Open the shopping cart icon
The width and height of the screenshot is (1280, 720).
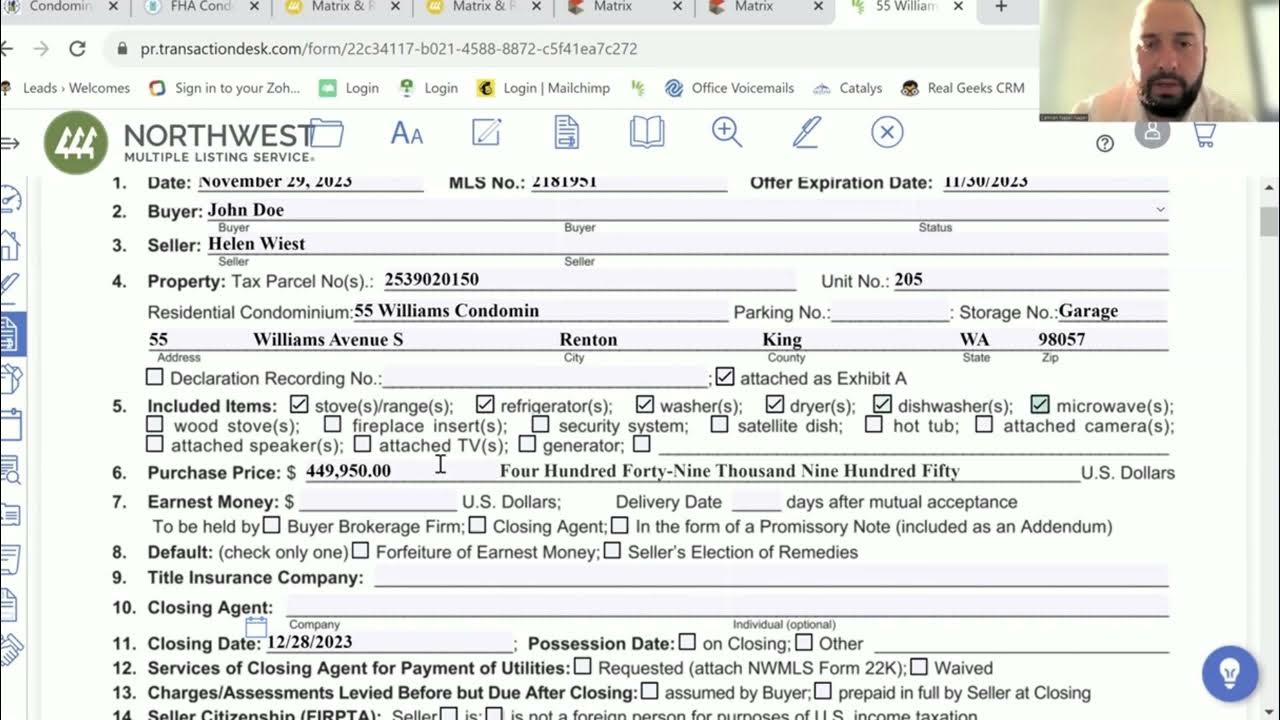pos(1205,135)
